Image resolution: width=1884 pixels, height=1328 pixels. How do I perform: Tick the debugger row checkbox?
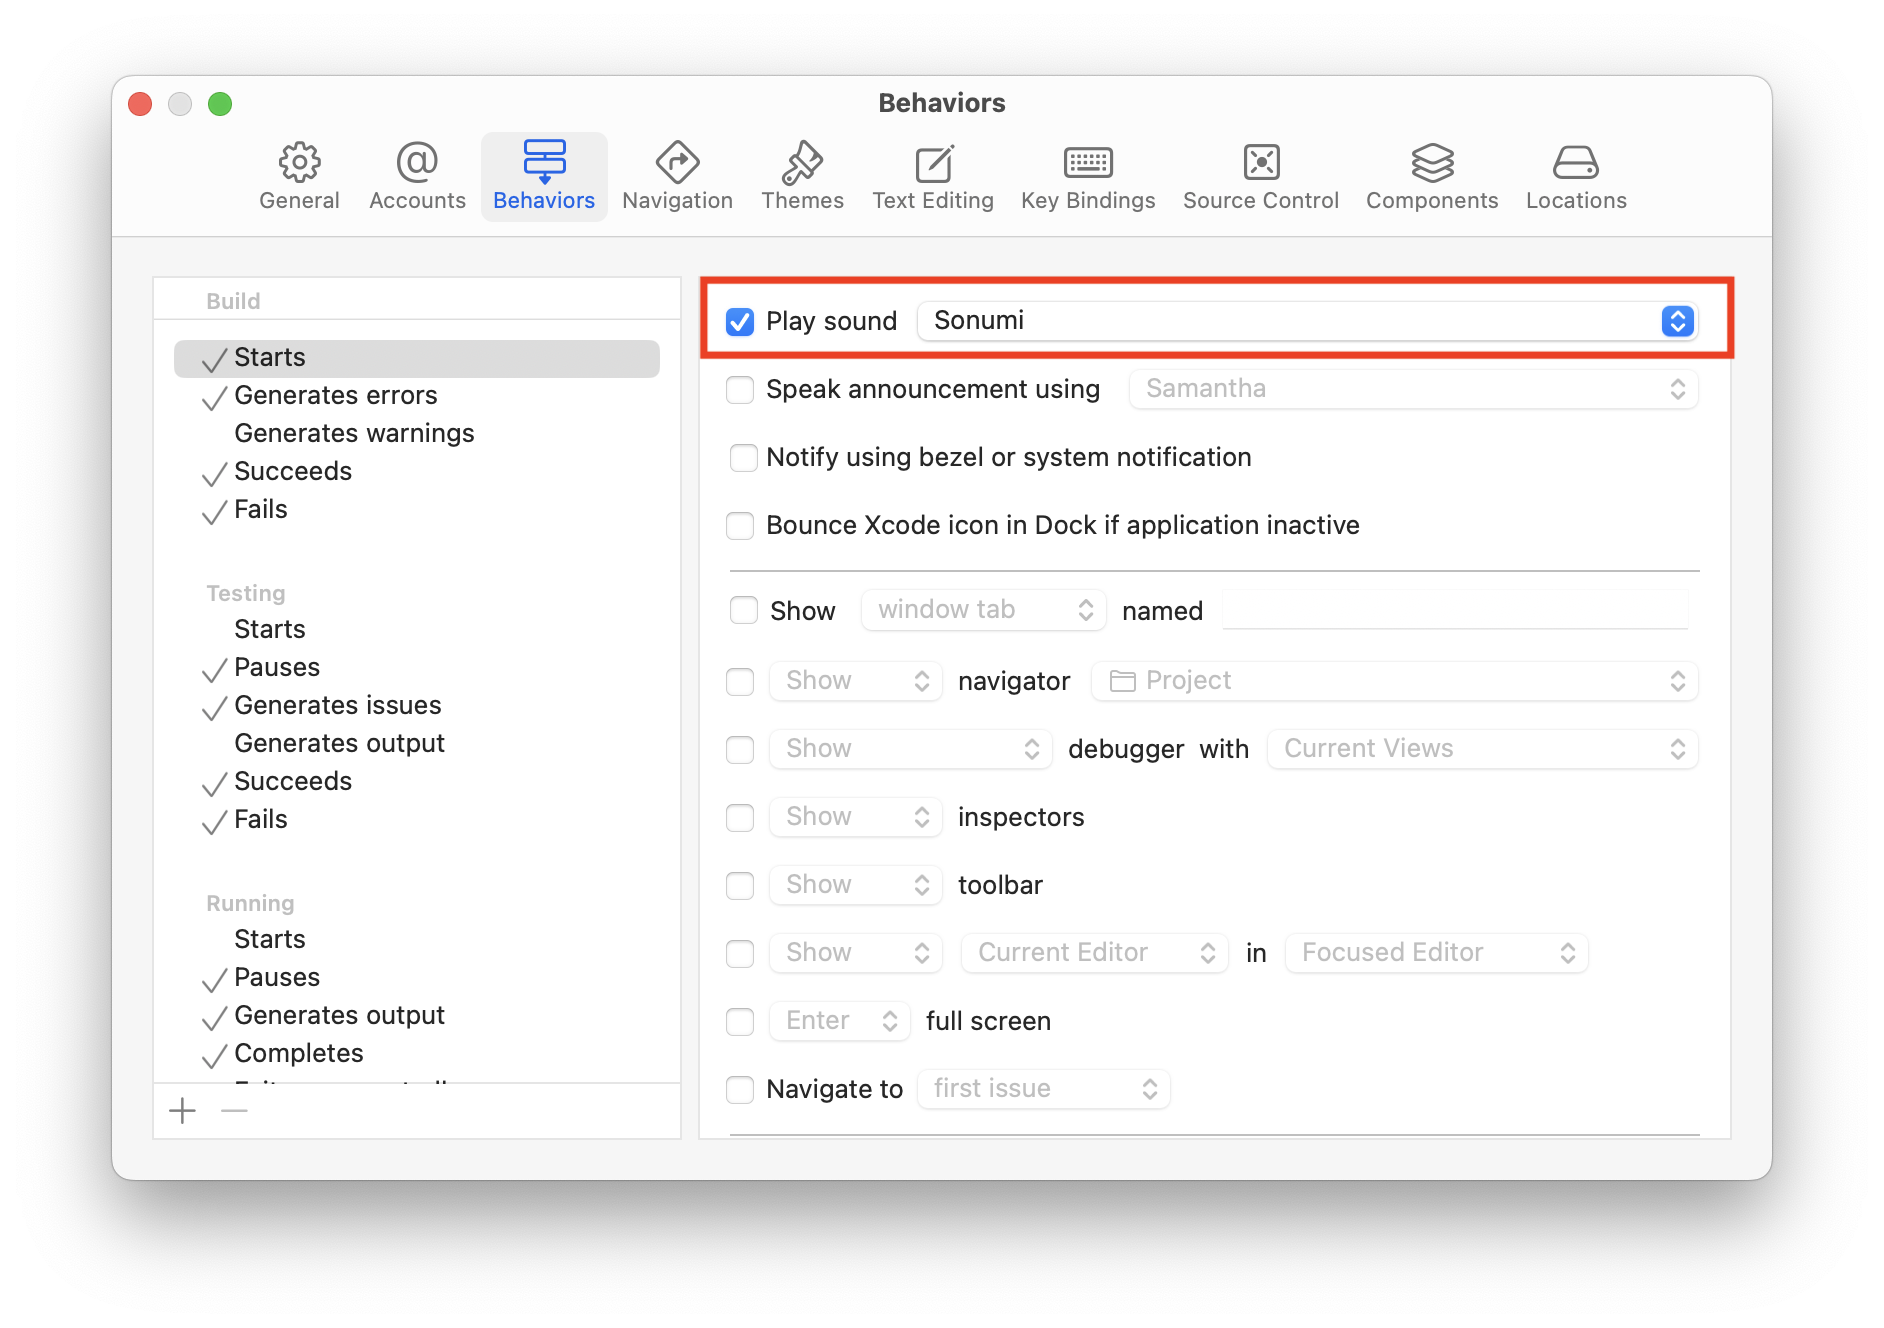(x=740, y=749)
